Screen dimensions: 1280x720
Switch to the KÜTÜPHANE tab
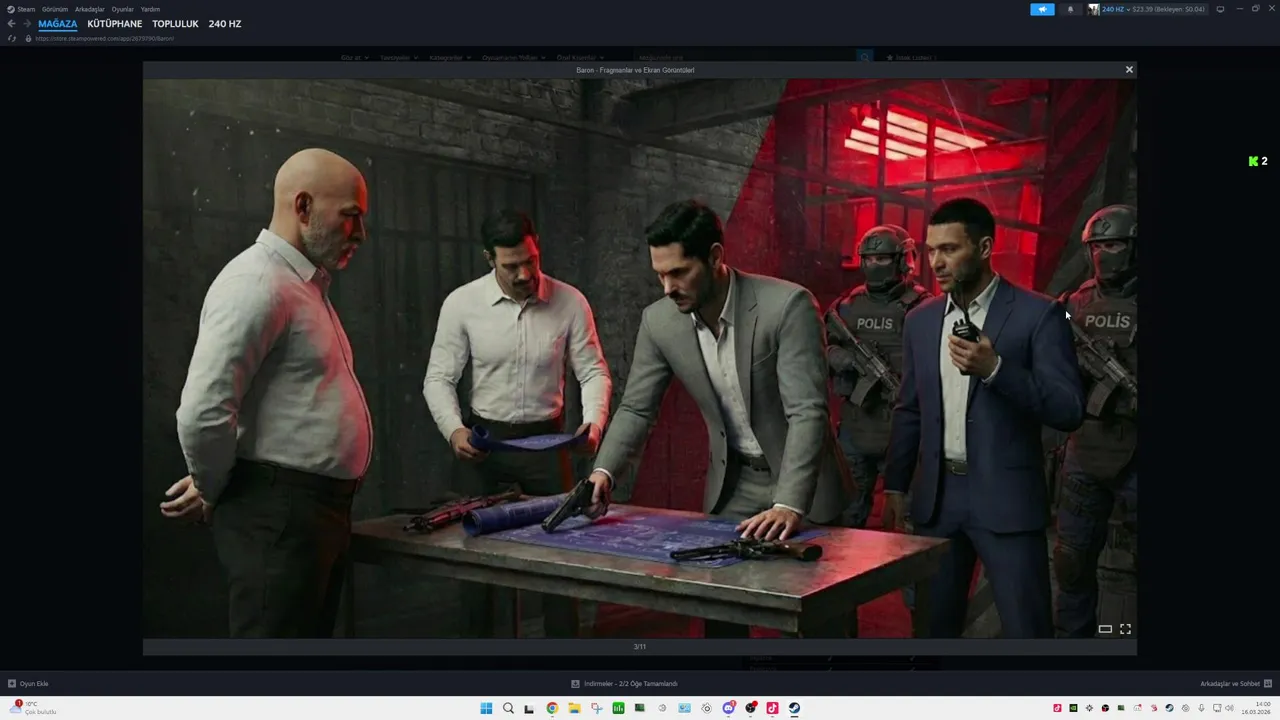(115, 24)
